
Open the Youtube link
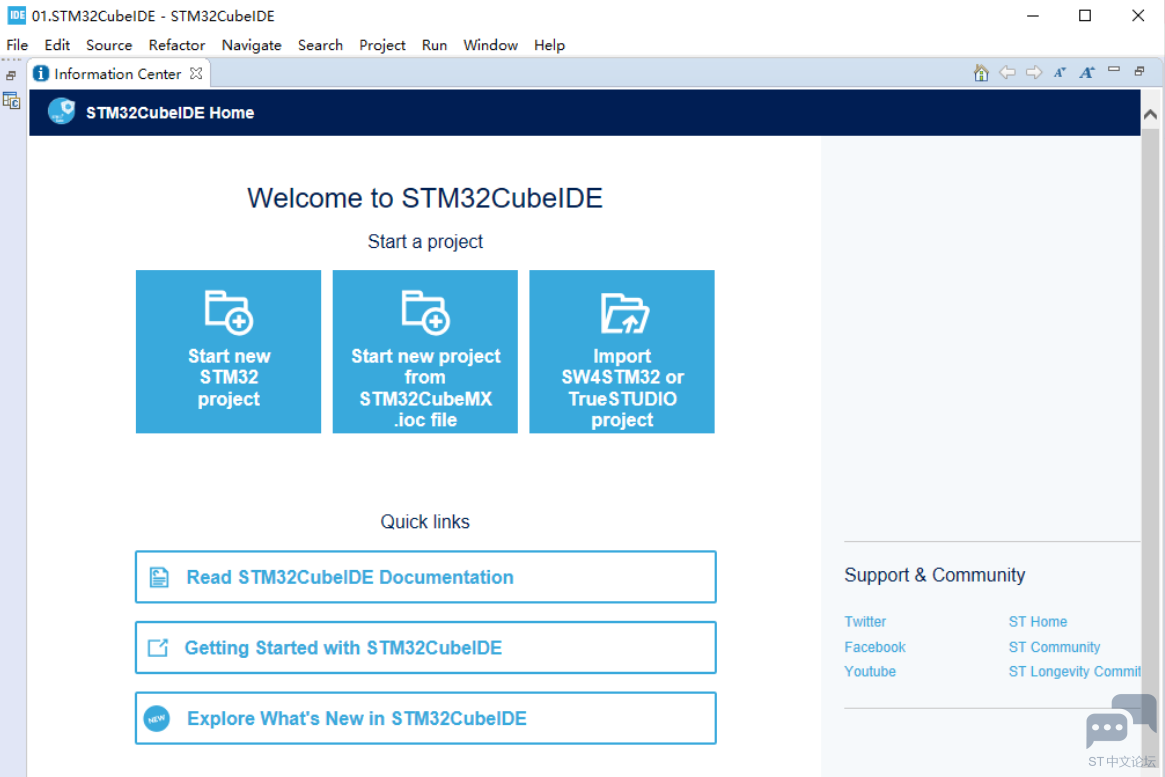pos(870,672)
